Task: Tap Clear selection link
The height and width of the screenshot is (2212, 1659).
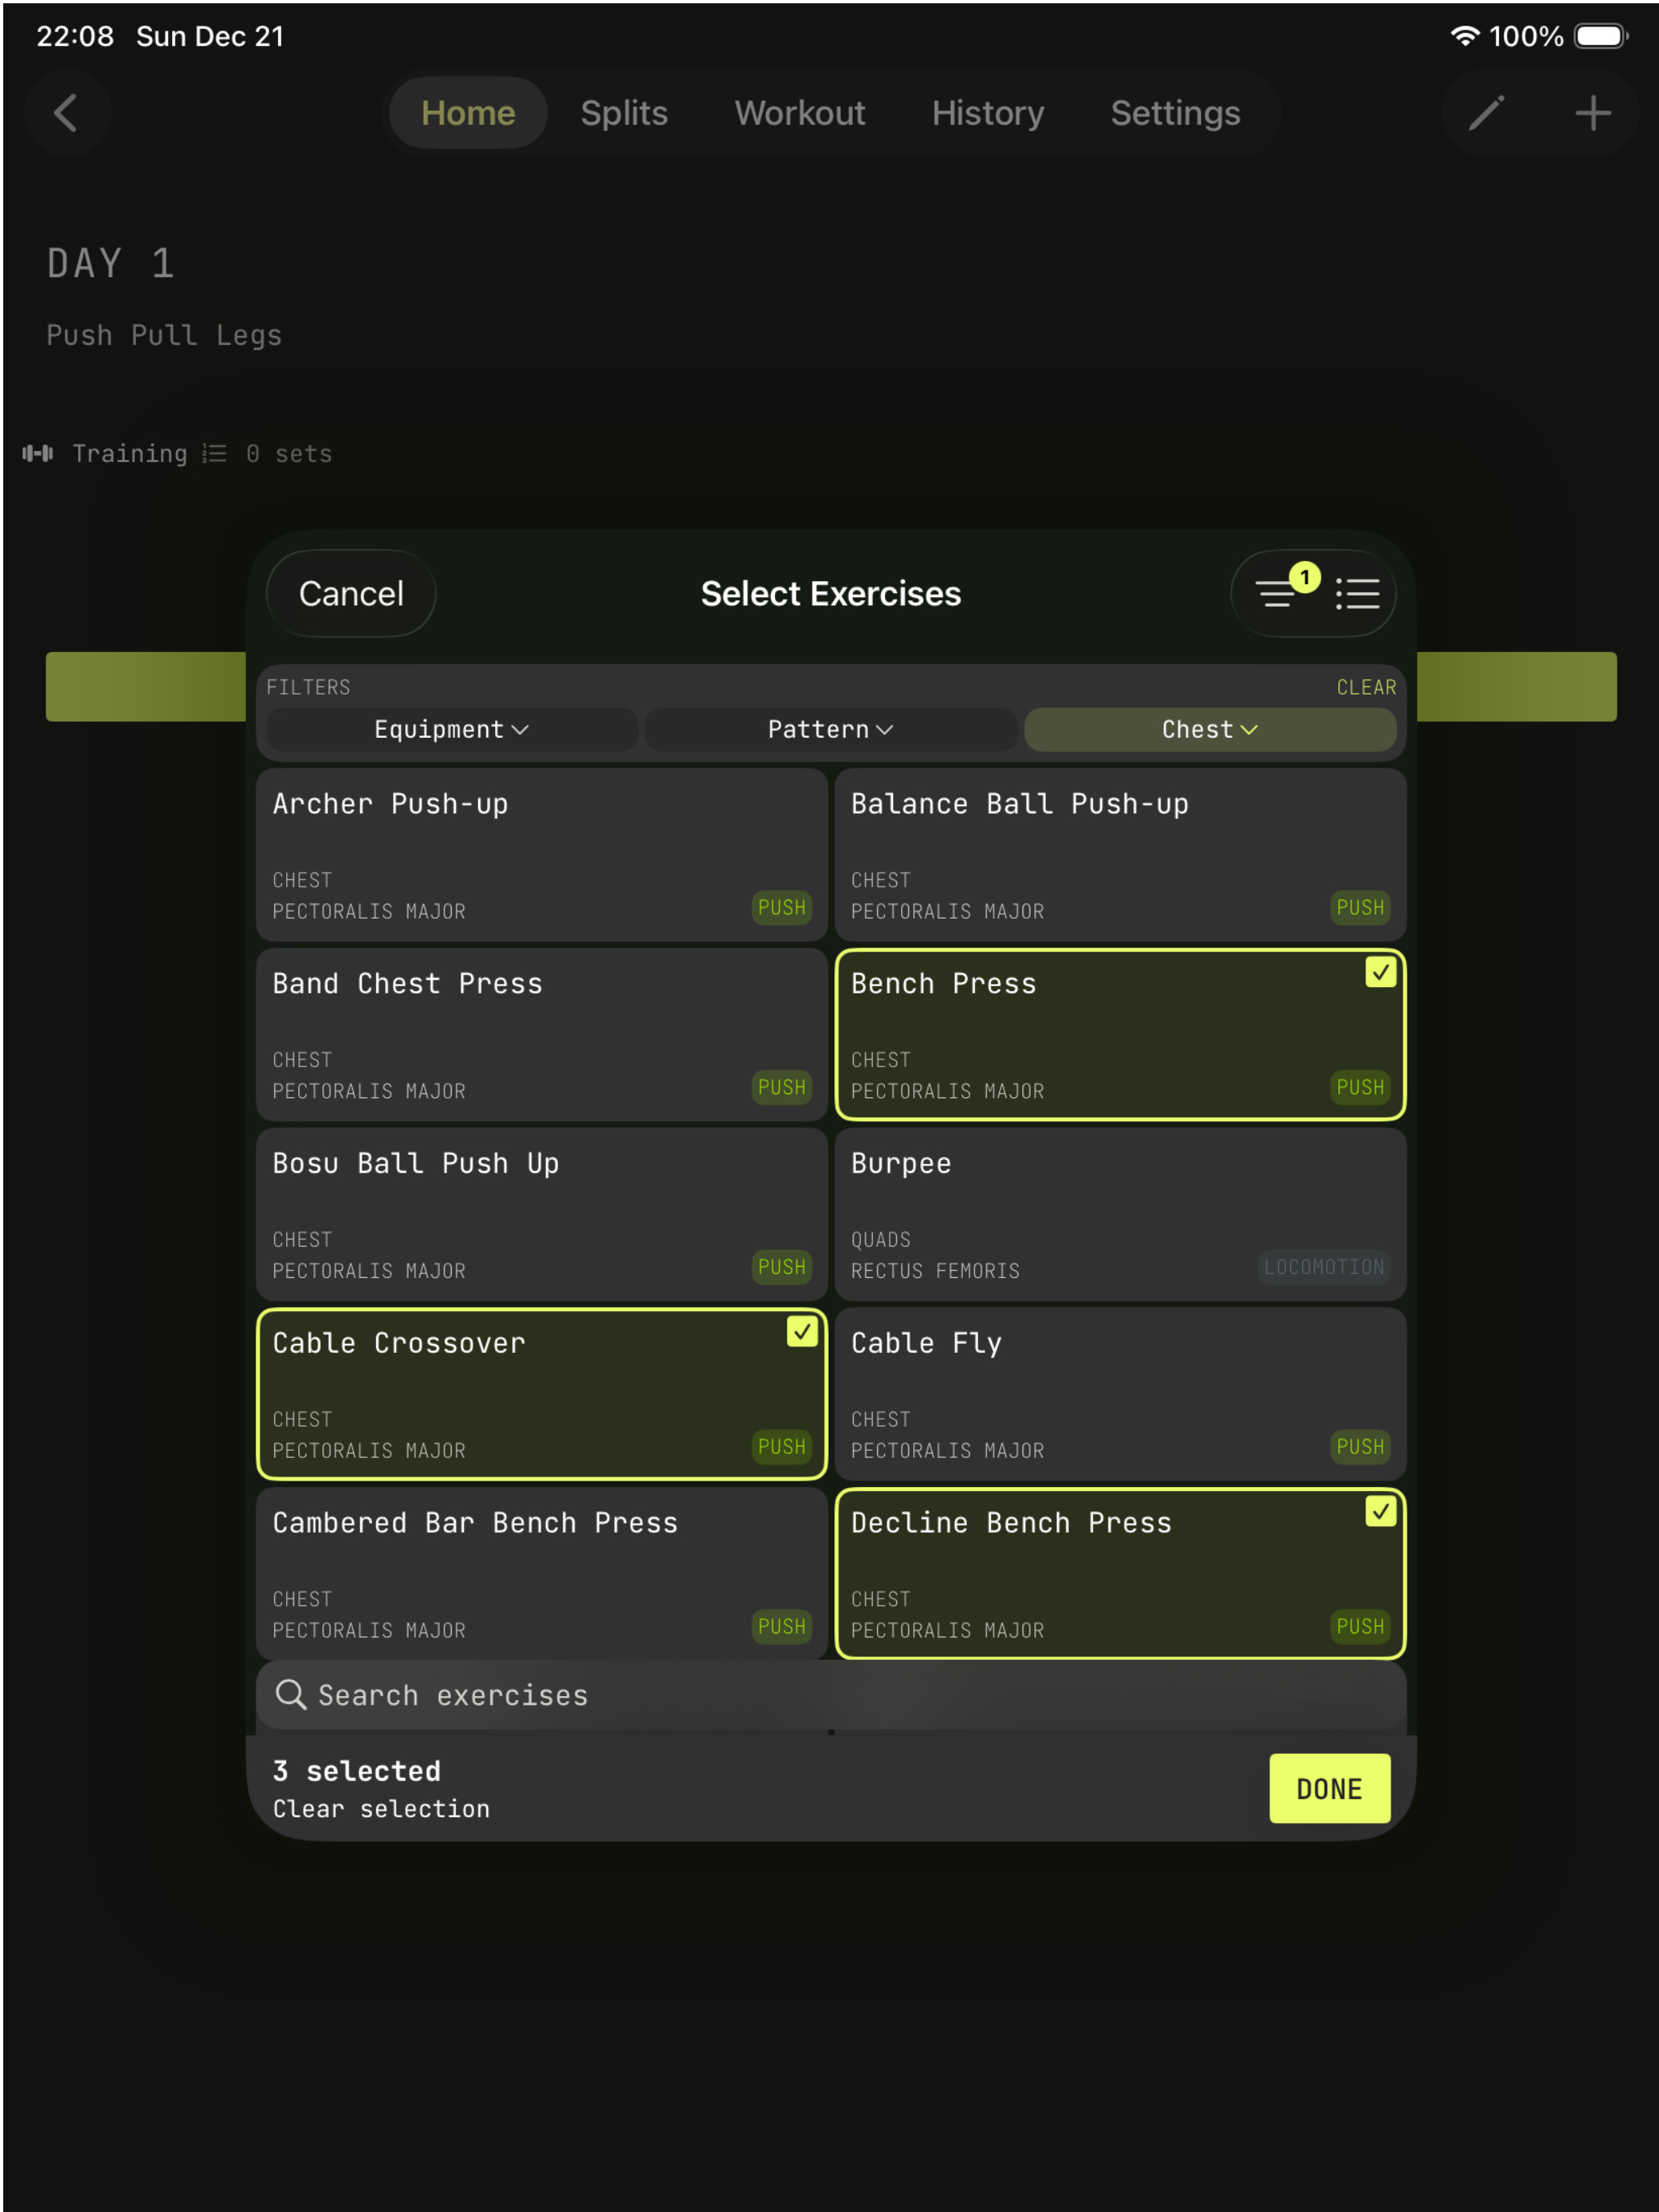Action: point(381,1809)
